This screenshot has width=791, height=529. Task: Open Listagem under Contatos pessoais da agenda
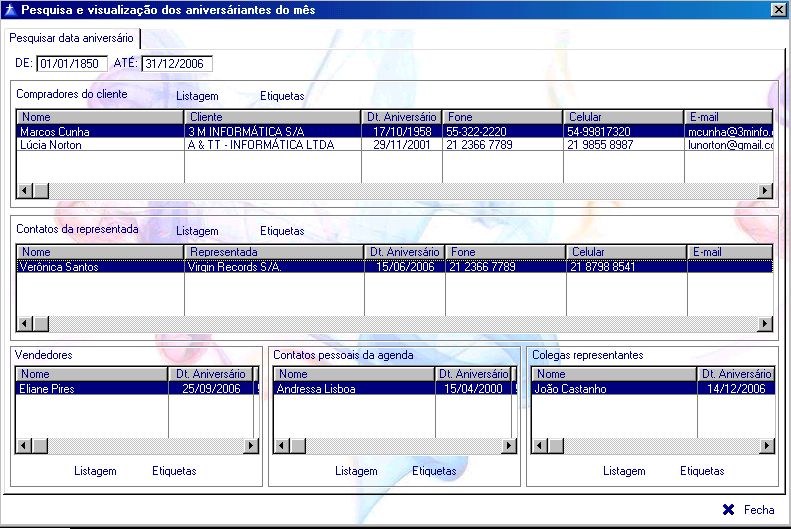(356, 471)
